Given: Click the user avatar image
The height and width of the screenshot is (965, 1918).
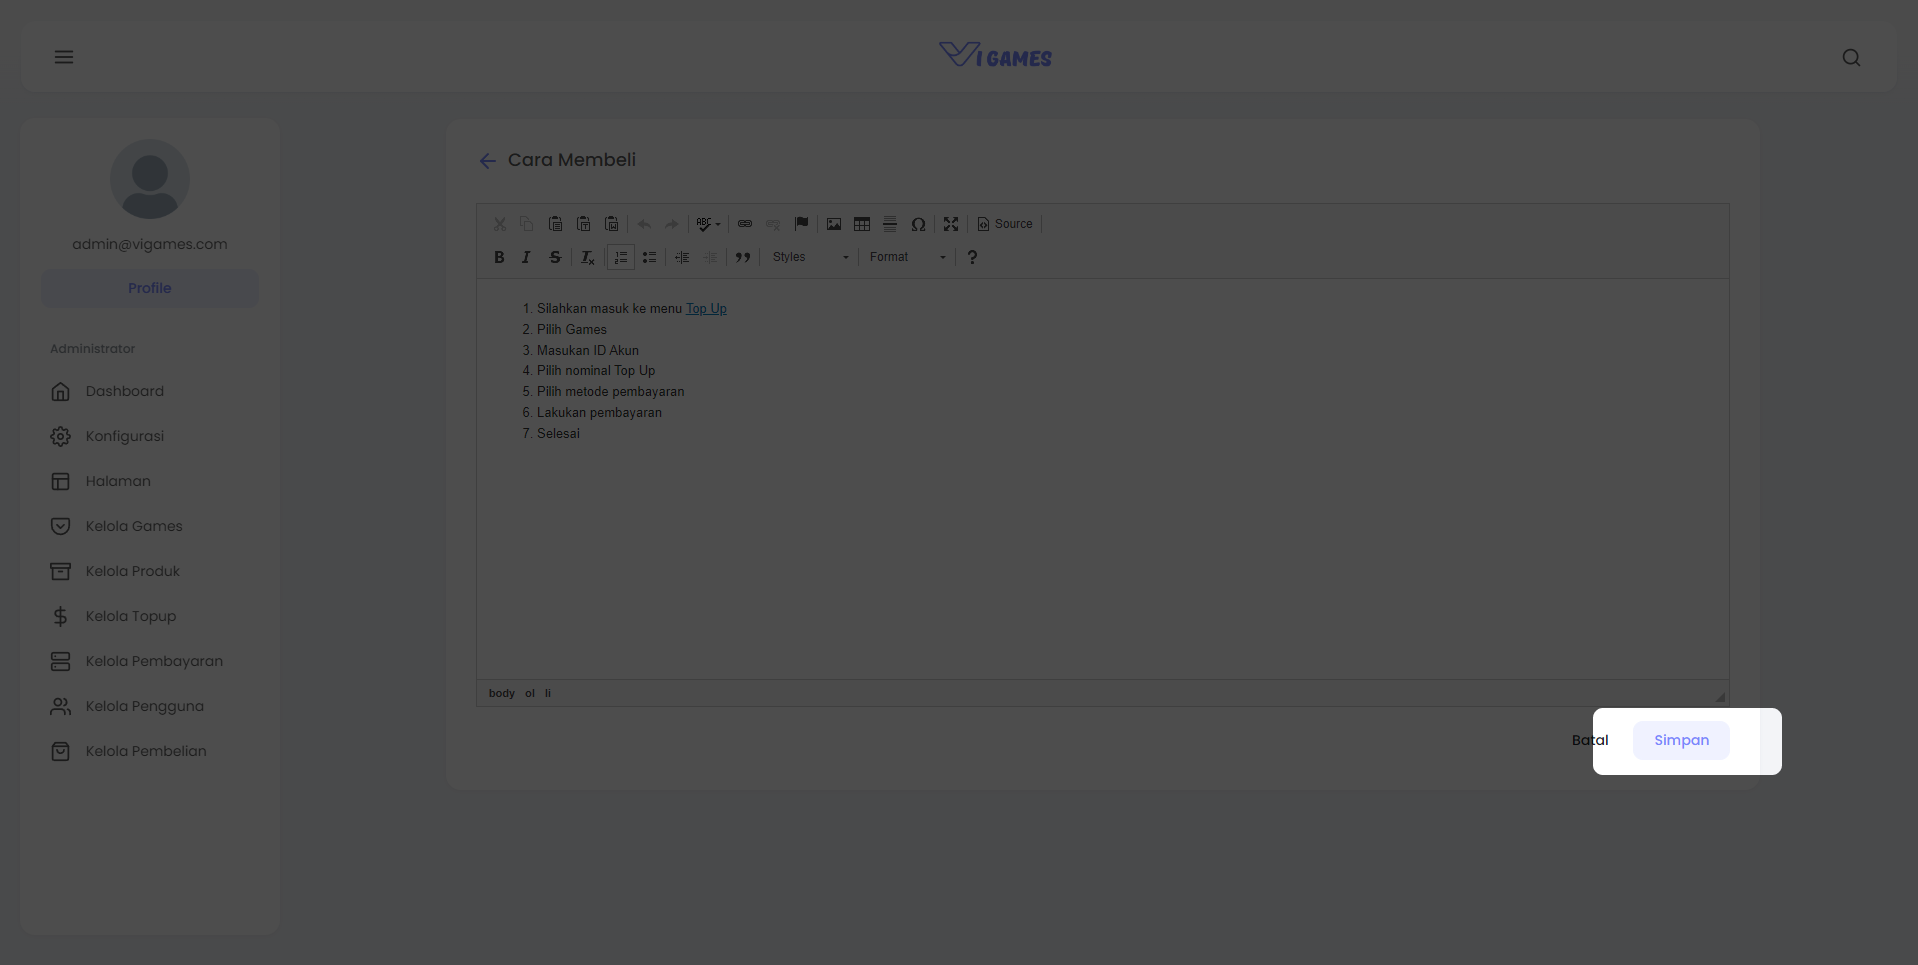Looking at the screenshot, I should click(x=150, y=179).
